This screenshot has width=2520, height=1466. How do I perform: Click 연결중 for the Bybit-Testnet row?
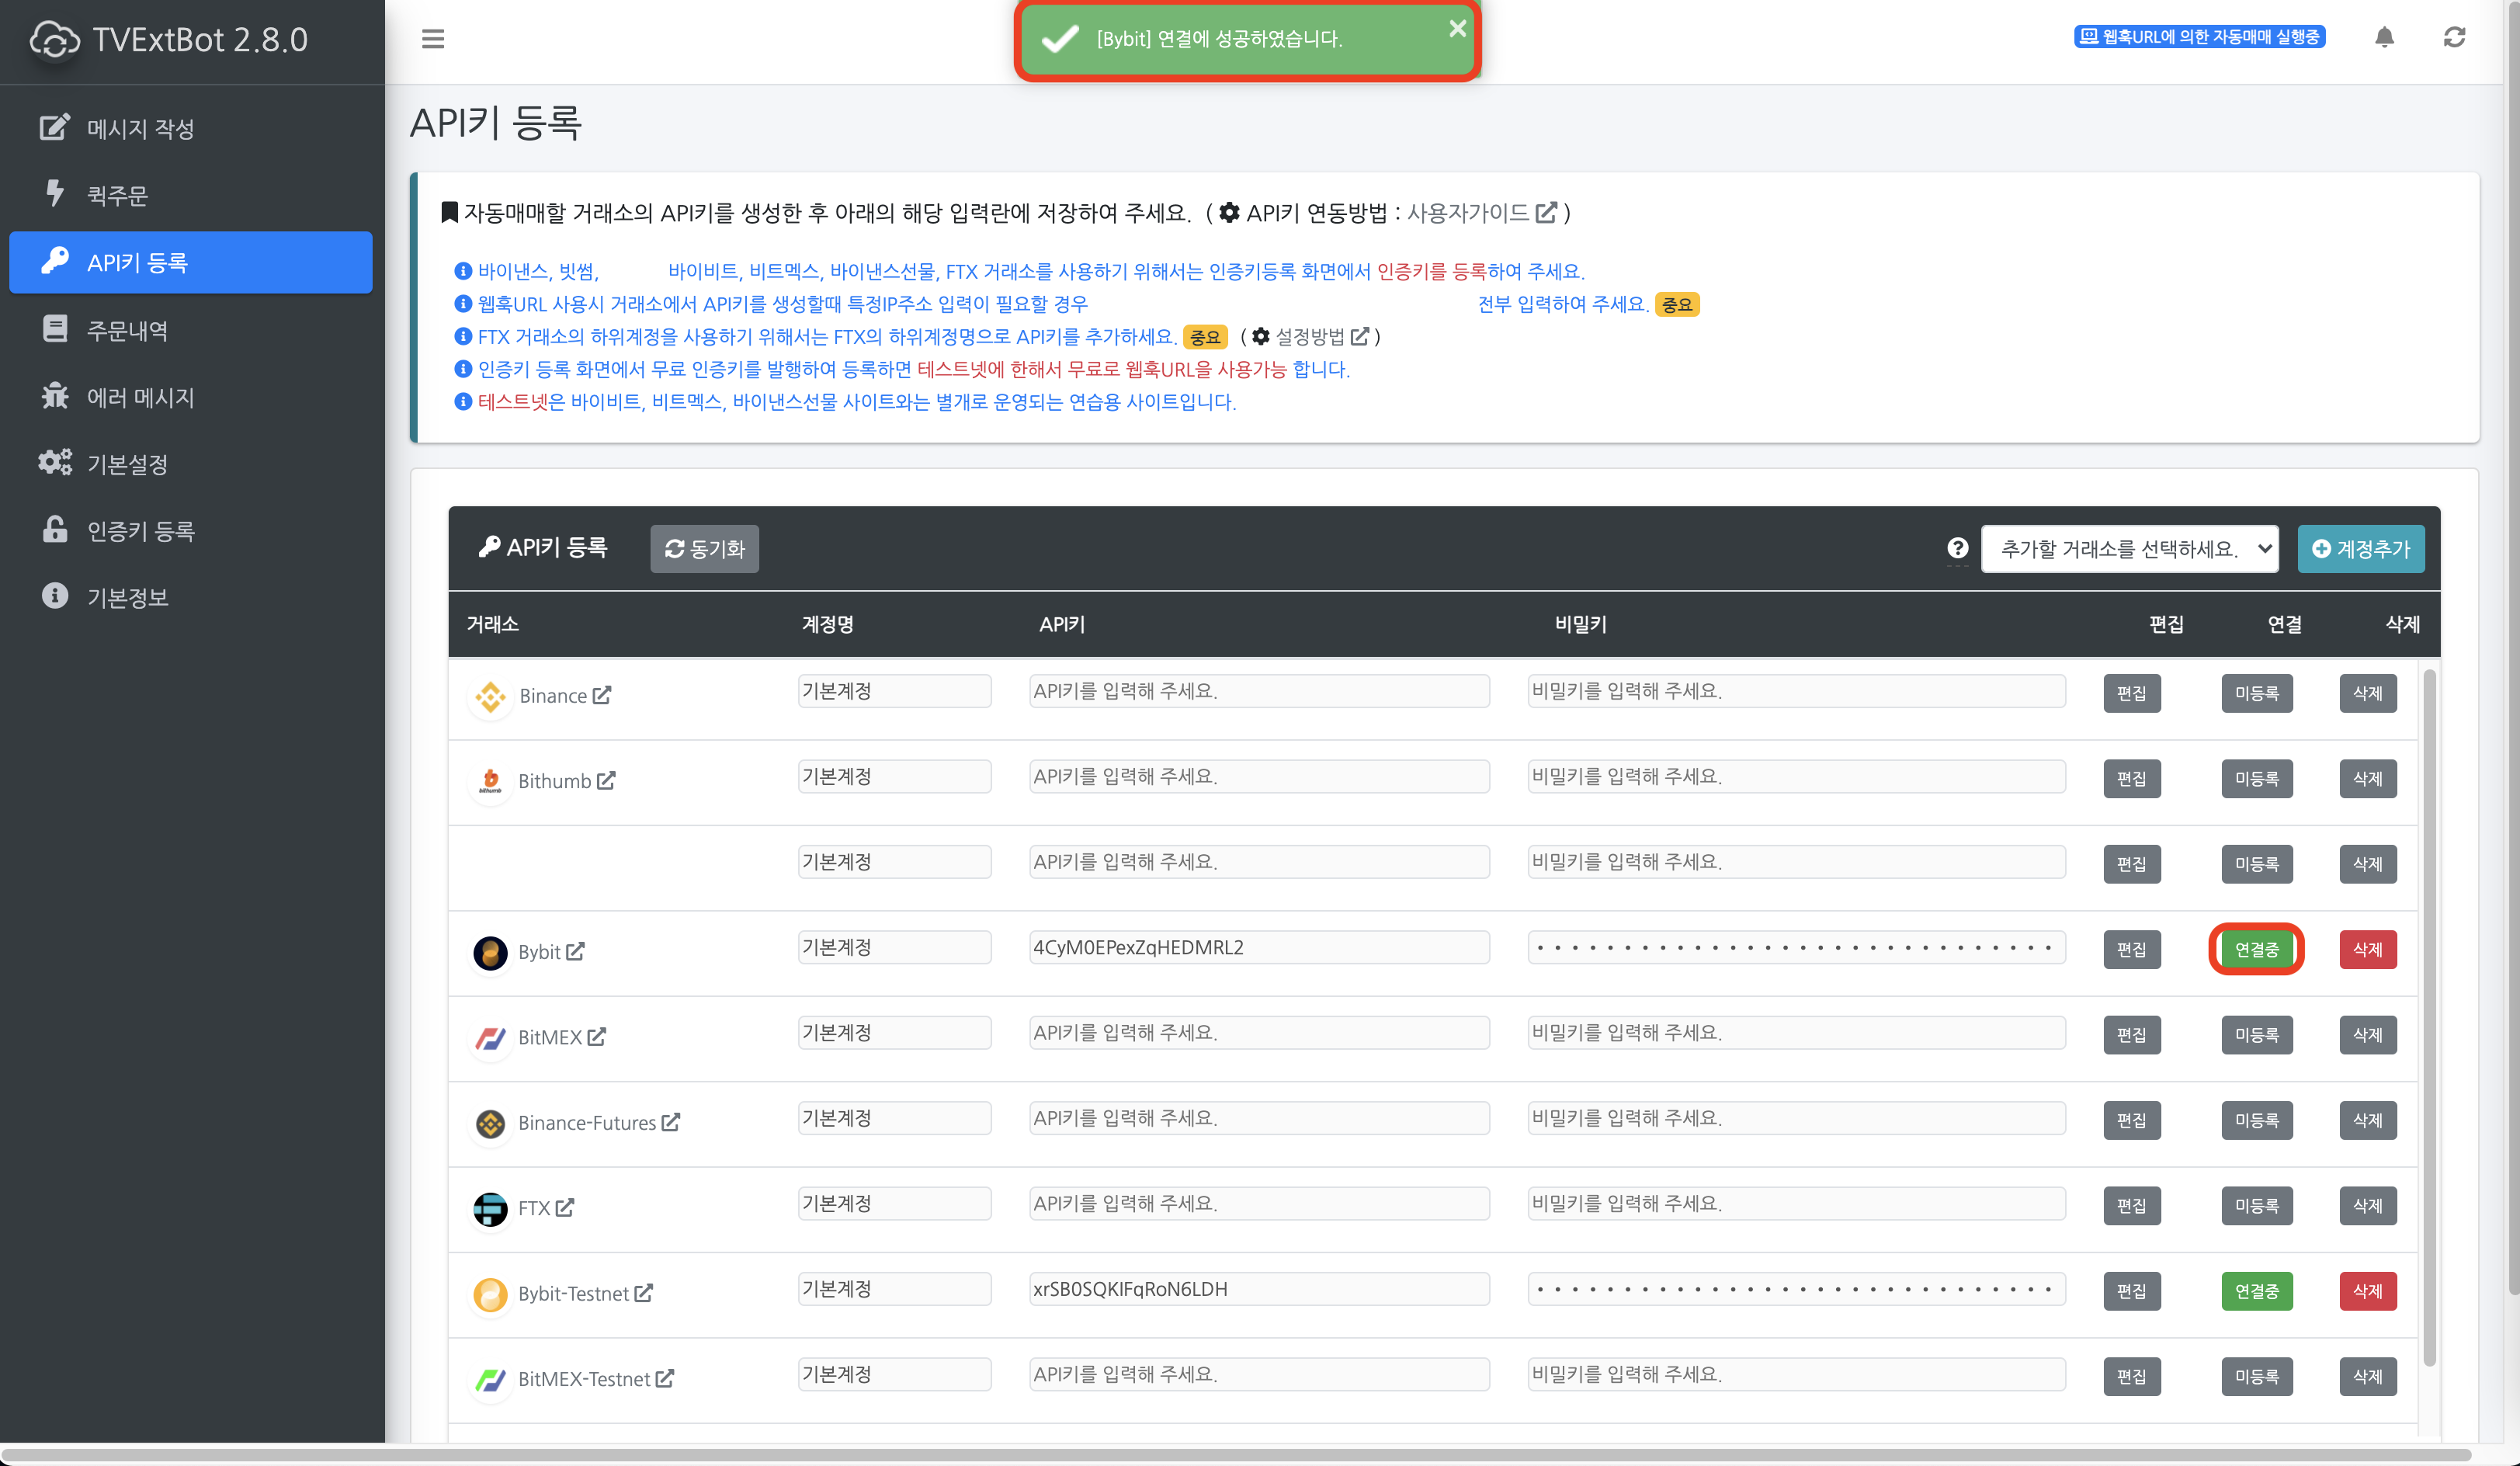pyautogui.click(x=2257, y=1291)
